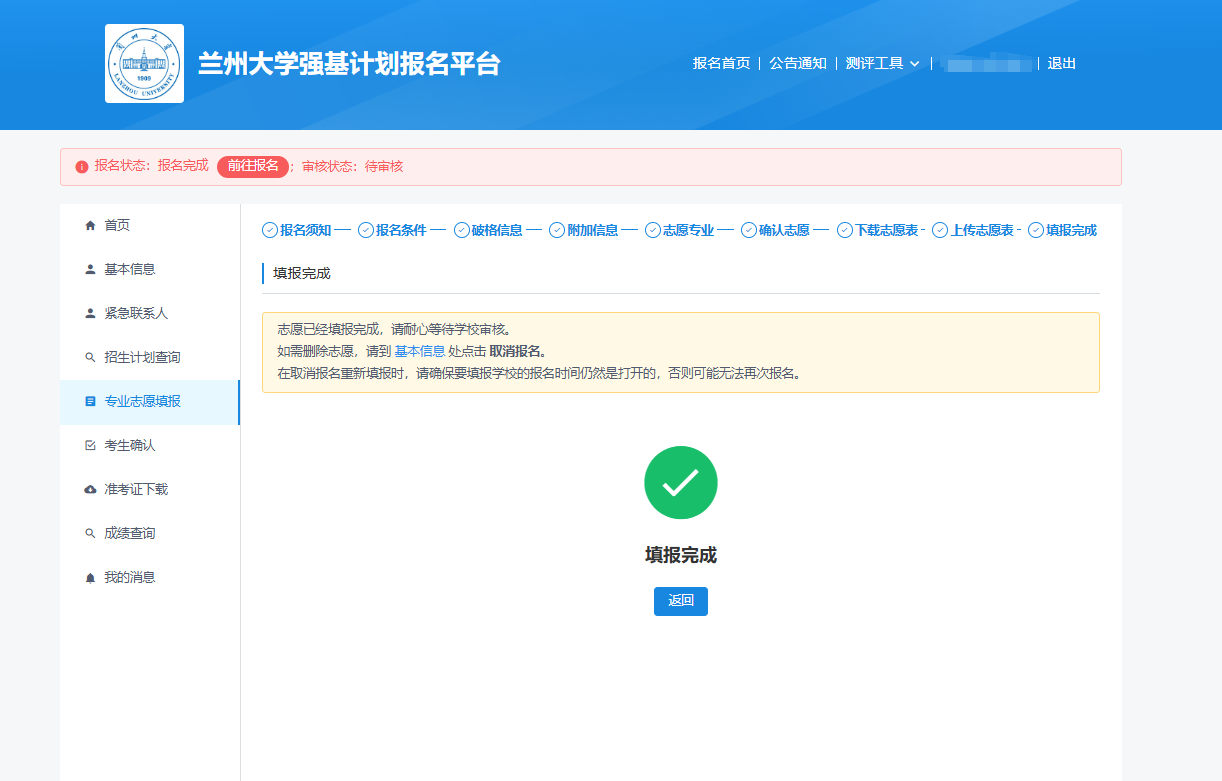Viewport: 1222px width, 781px height.
Task: Open 成绩查询 in the sidebar
Action: [x=130, y=534]
